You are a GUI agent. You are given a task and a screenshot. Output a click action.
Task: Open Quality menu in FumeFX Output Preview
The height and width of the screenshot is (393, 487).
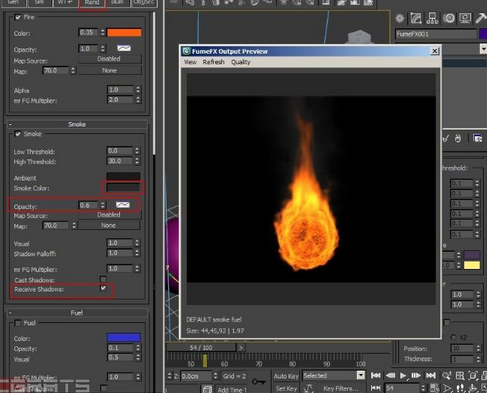coord(241,62)
